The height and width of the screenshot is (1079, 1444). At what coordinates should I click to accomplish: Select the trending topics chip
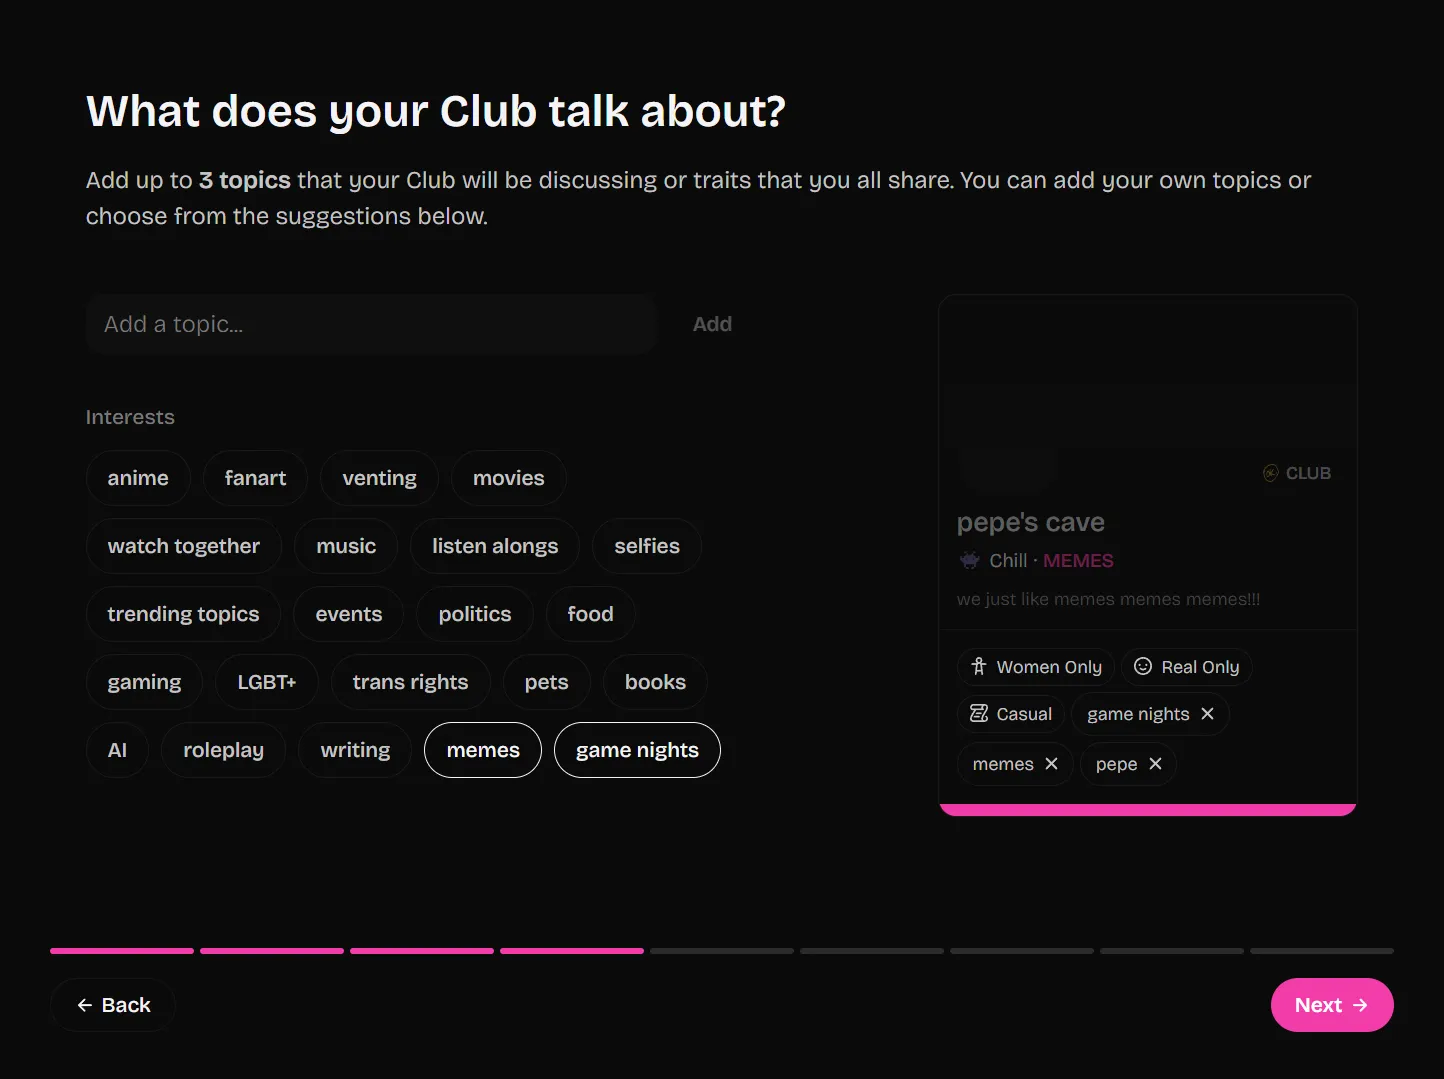point(183,614)
